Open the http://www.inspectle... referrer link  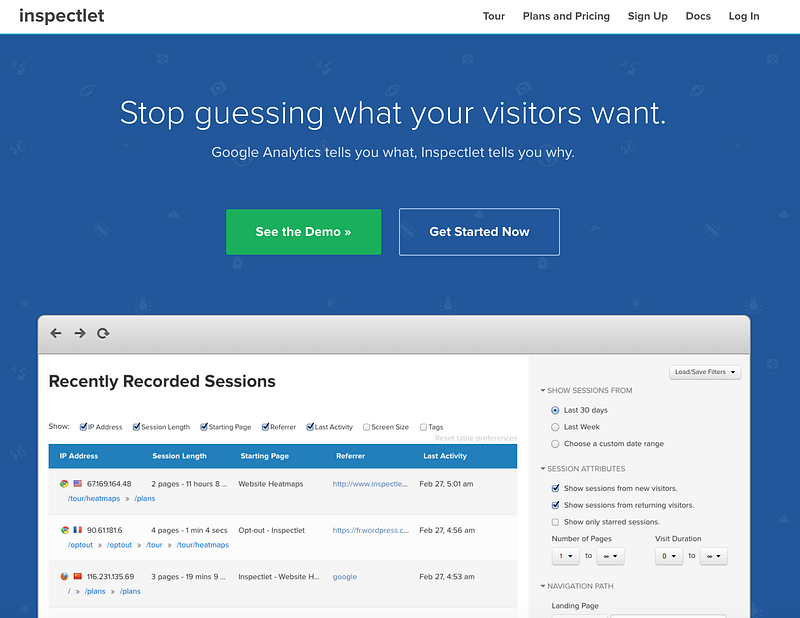370,484
